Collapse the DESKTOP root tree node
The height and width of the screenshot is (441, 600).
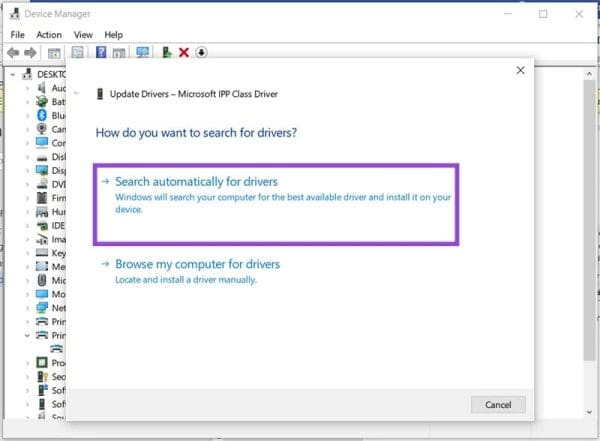coord(12,74)
